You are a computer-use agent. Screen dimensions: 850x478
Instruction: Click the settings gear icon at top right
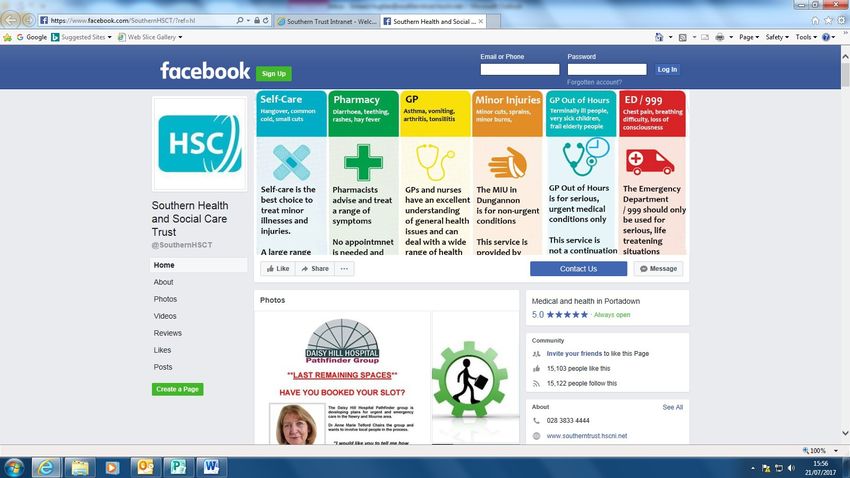click(841, 20)
